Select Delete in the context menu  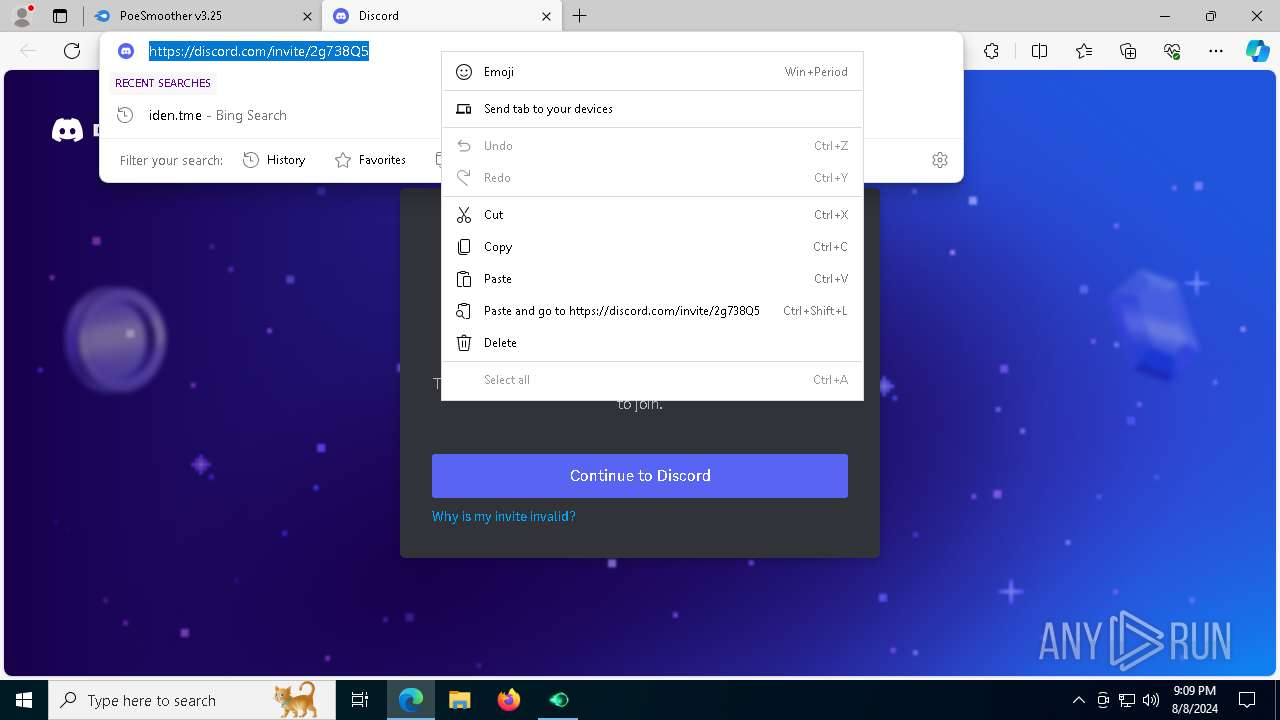click(652, 343)
